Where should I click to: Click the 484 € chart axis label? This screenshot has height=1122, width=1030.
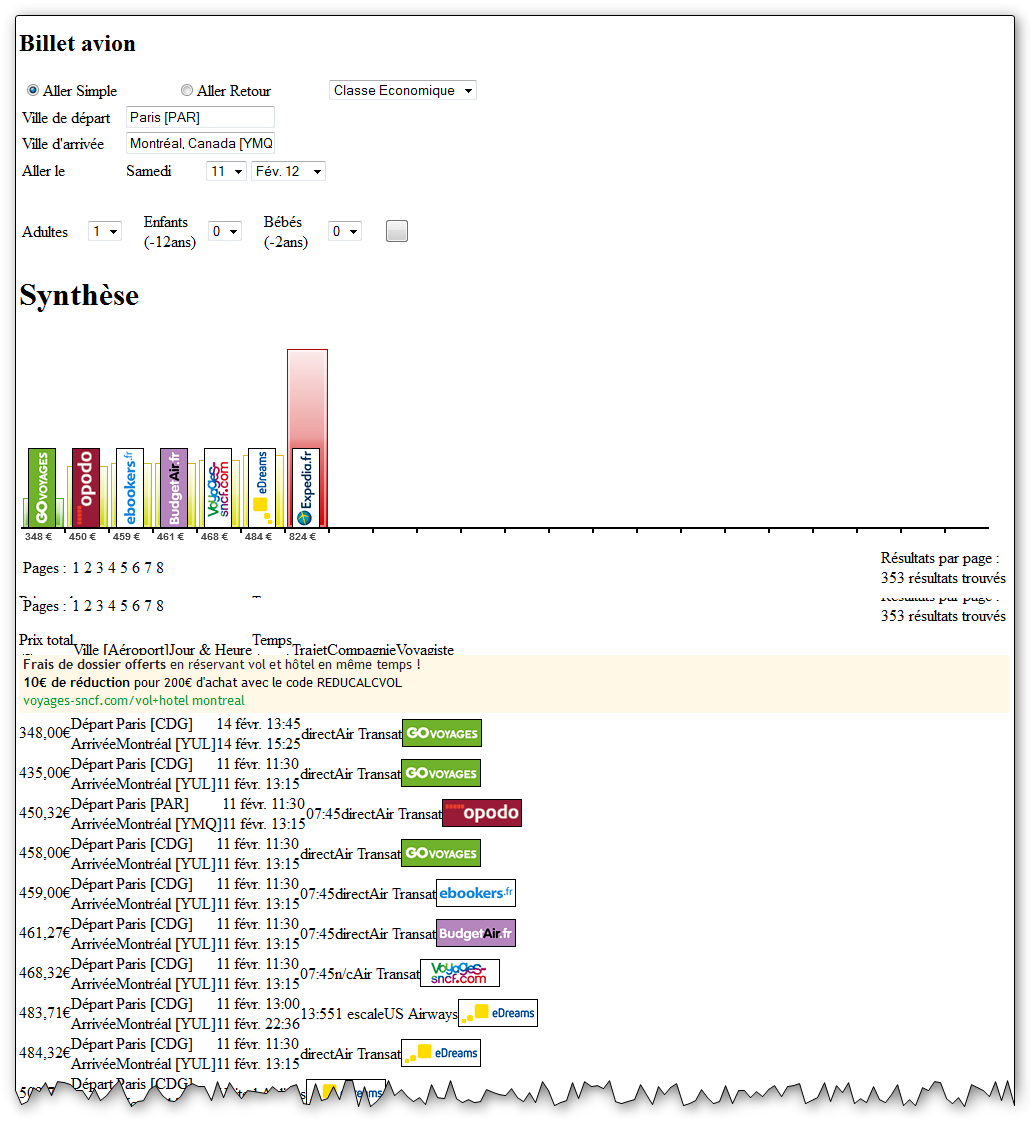coord(258,537)
